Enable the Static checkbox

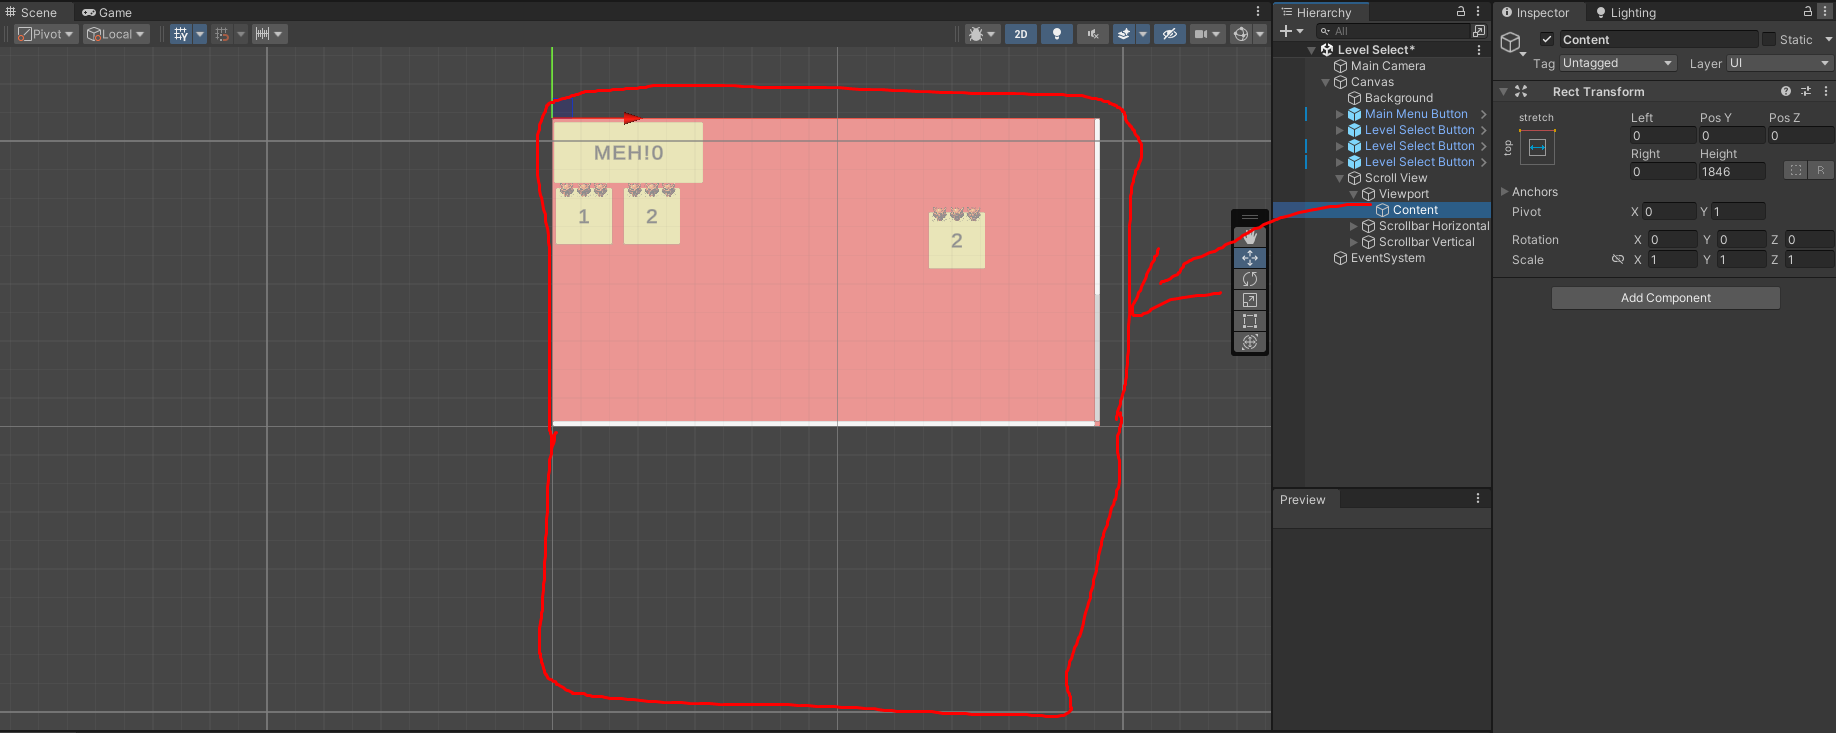coord(1769,39)
